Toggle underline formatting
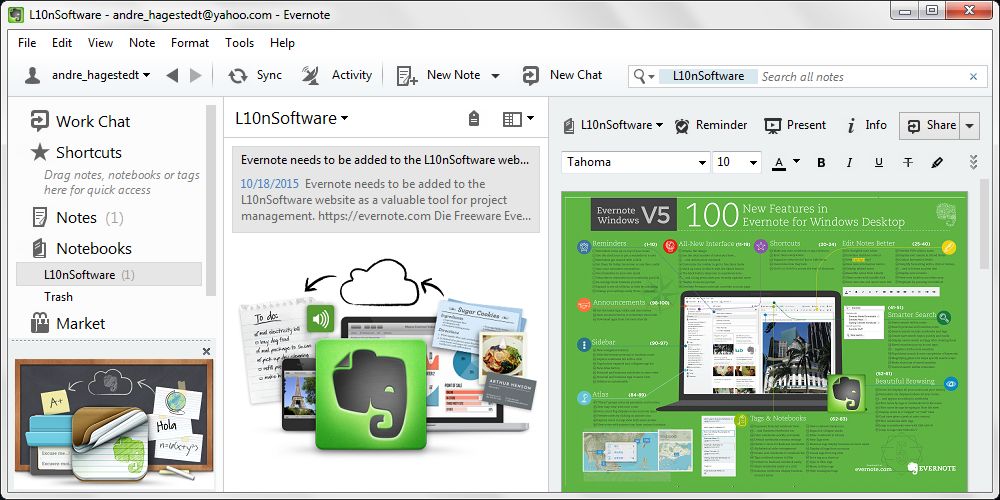Viewport: 1000px width, 500px height. click(x=879, y=163)
